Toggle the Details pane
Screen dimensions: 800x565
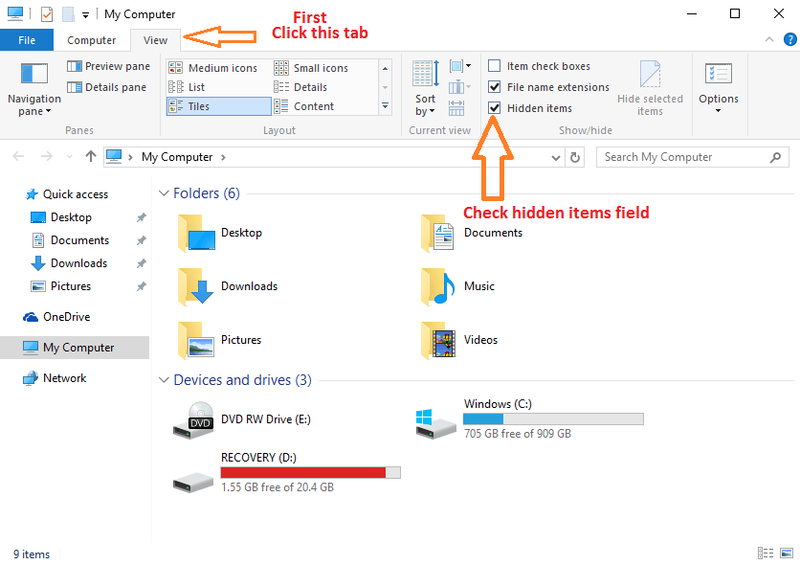(107, 87)
